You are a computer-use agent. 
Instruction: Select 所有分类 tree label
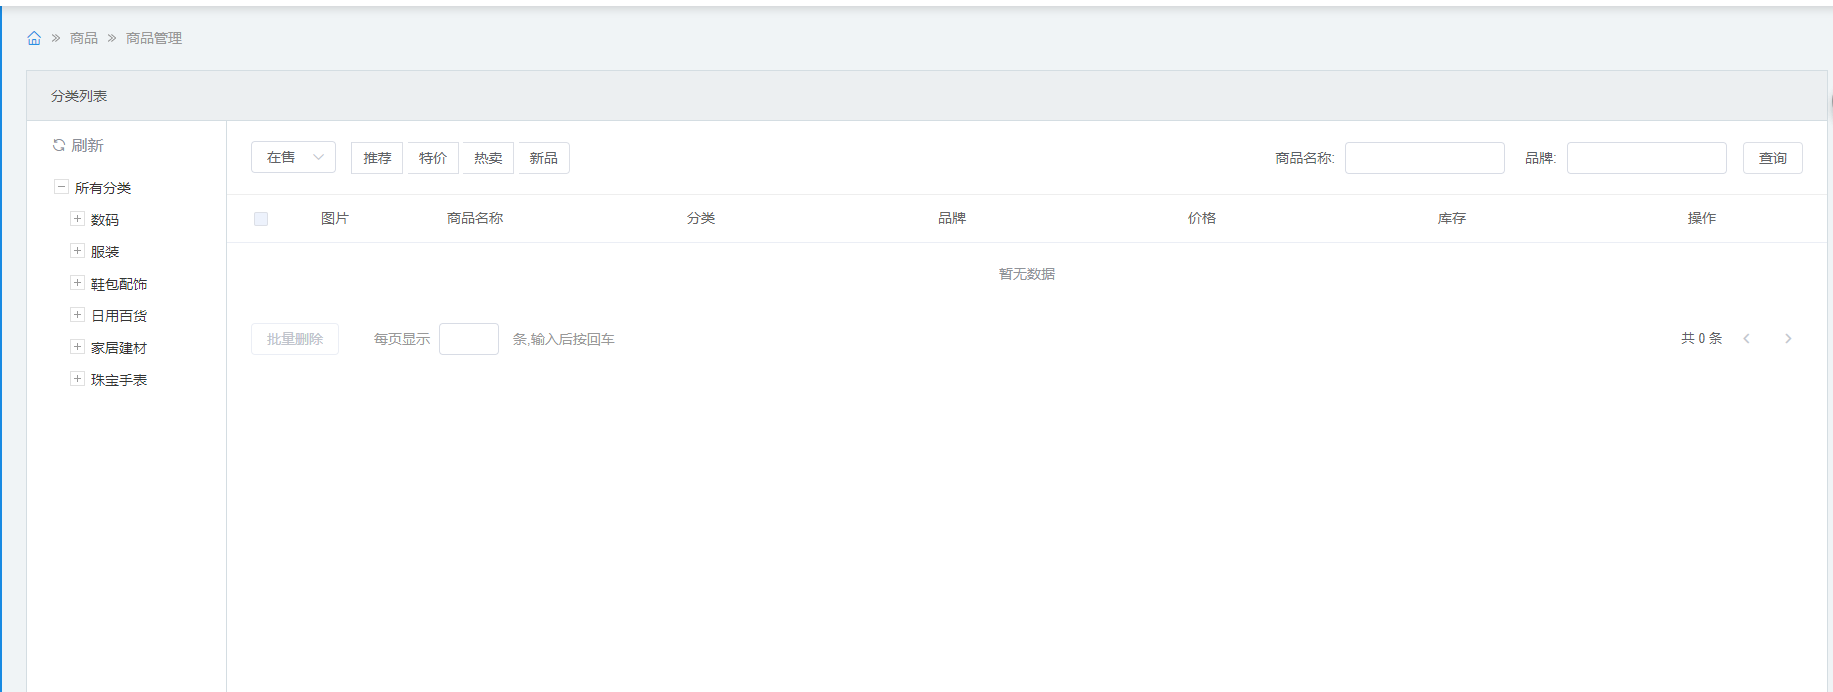coord(103,188)
